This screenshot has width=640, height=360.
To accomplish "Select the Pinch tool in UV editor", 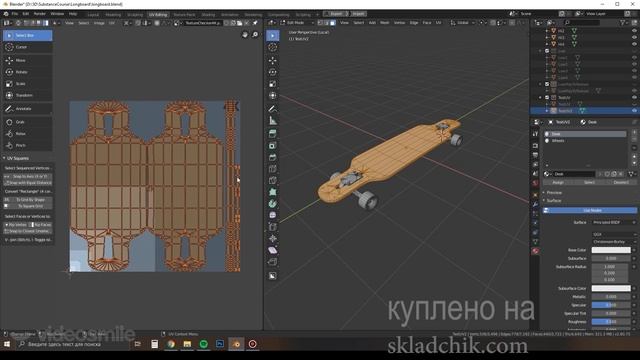I will [x=27, y=145].
